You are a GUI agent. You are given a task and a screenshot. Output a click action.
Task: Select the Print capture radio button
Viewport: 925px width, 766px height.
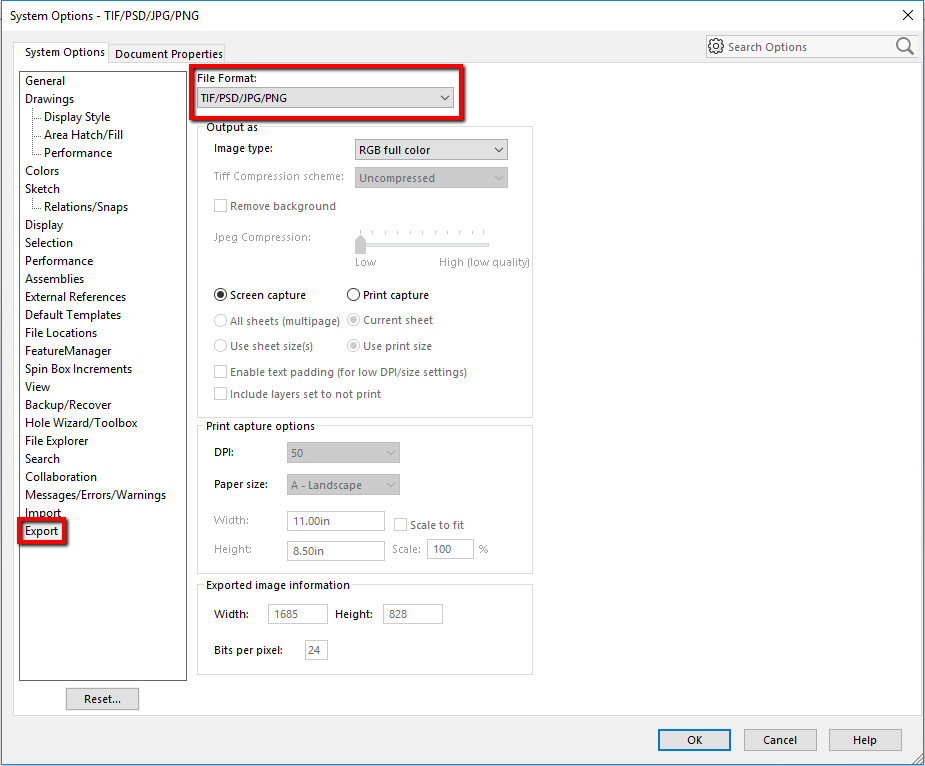(353, 294)
